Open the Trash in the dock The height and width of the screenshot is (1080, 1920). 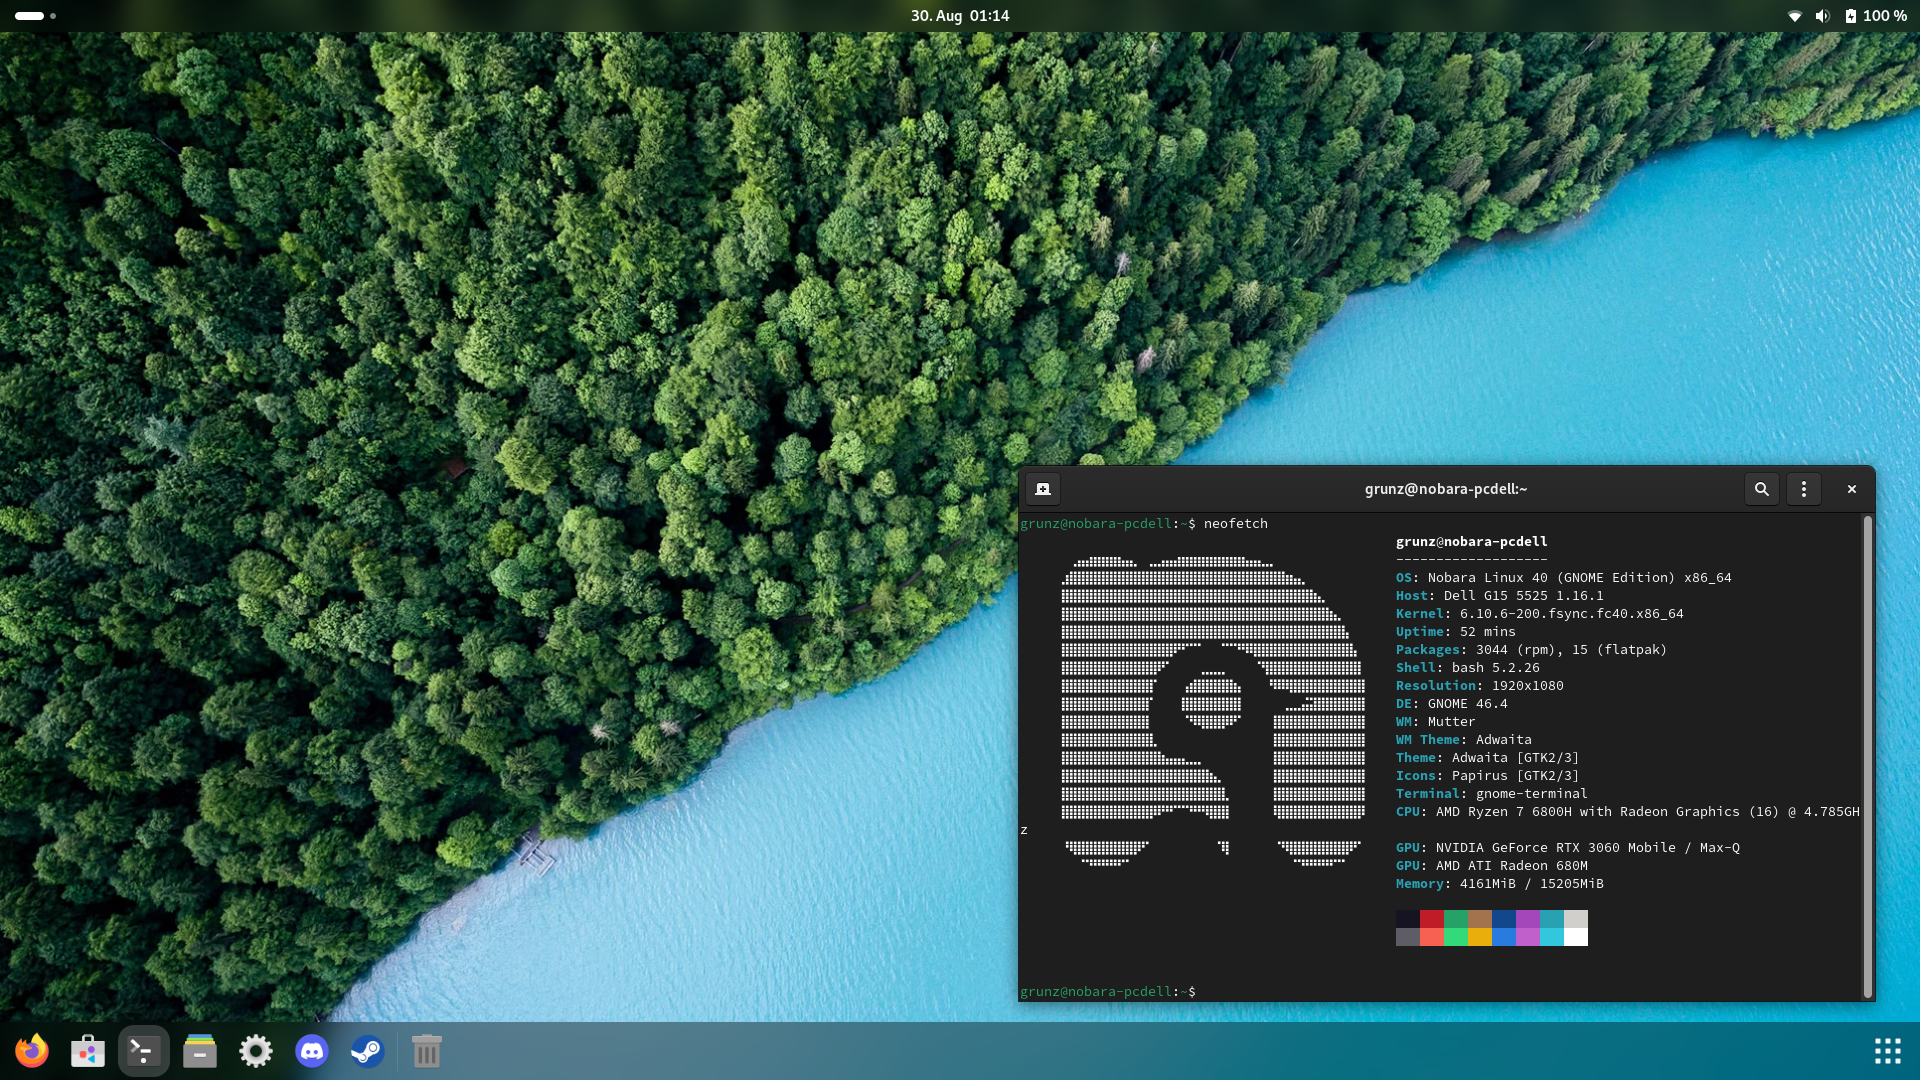[426, 1051]
